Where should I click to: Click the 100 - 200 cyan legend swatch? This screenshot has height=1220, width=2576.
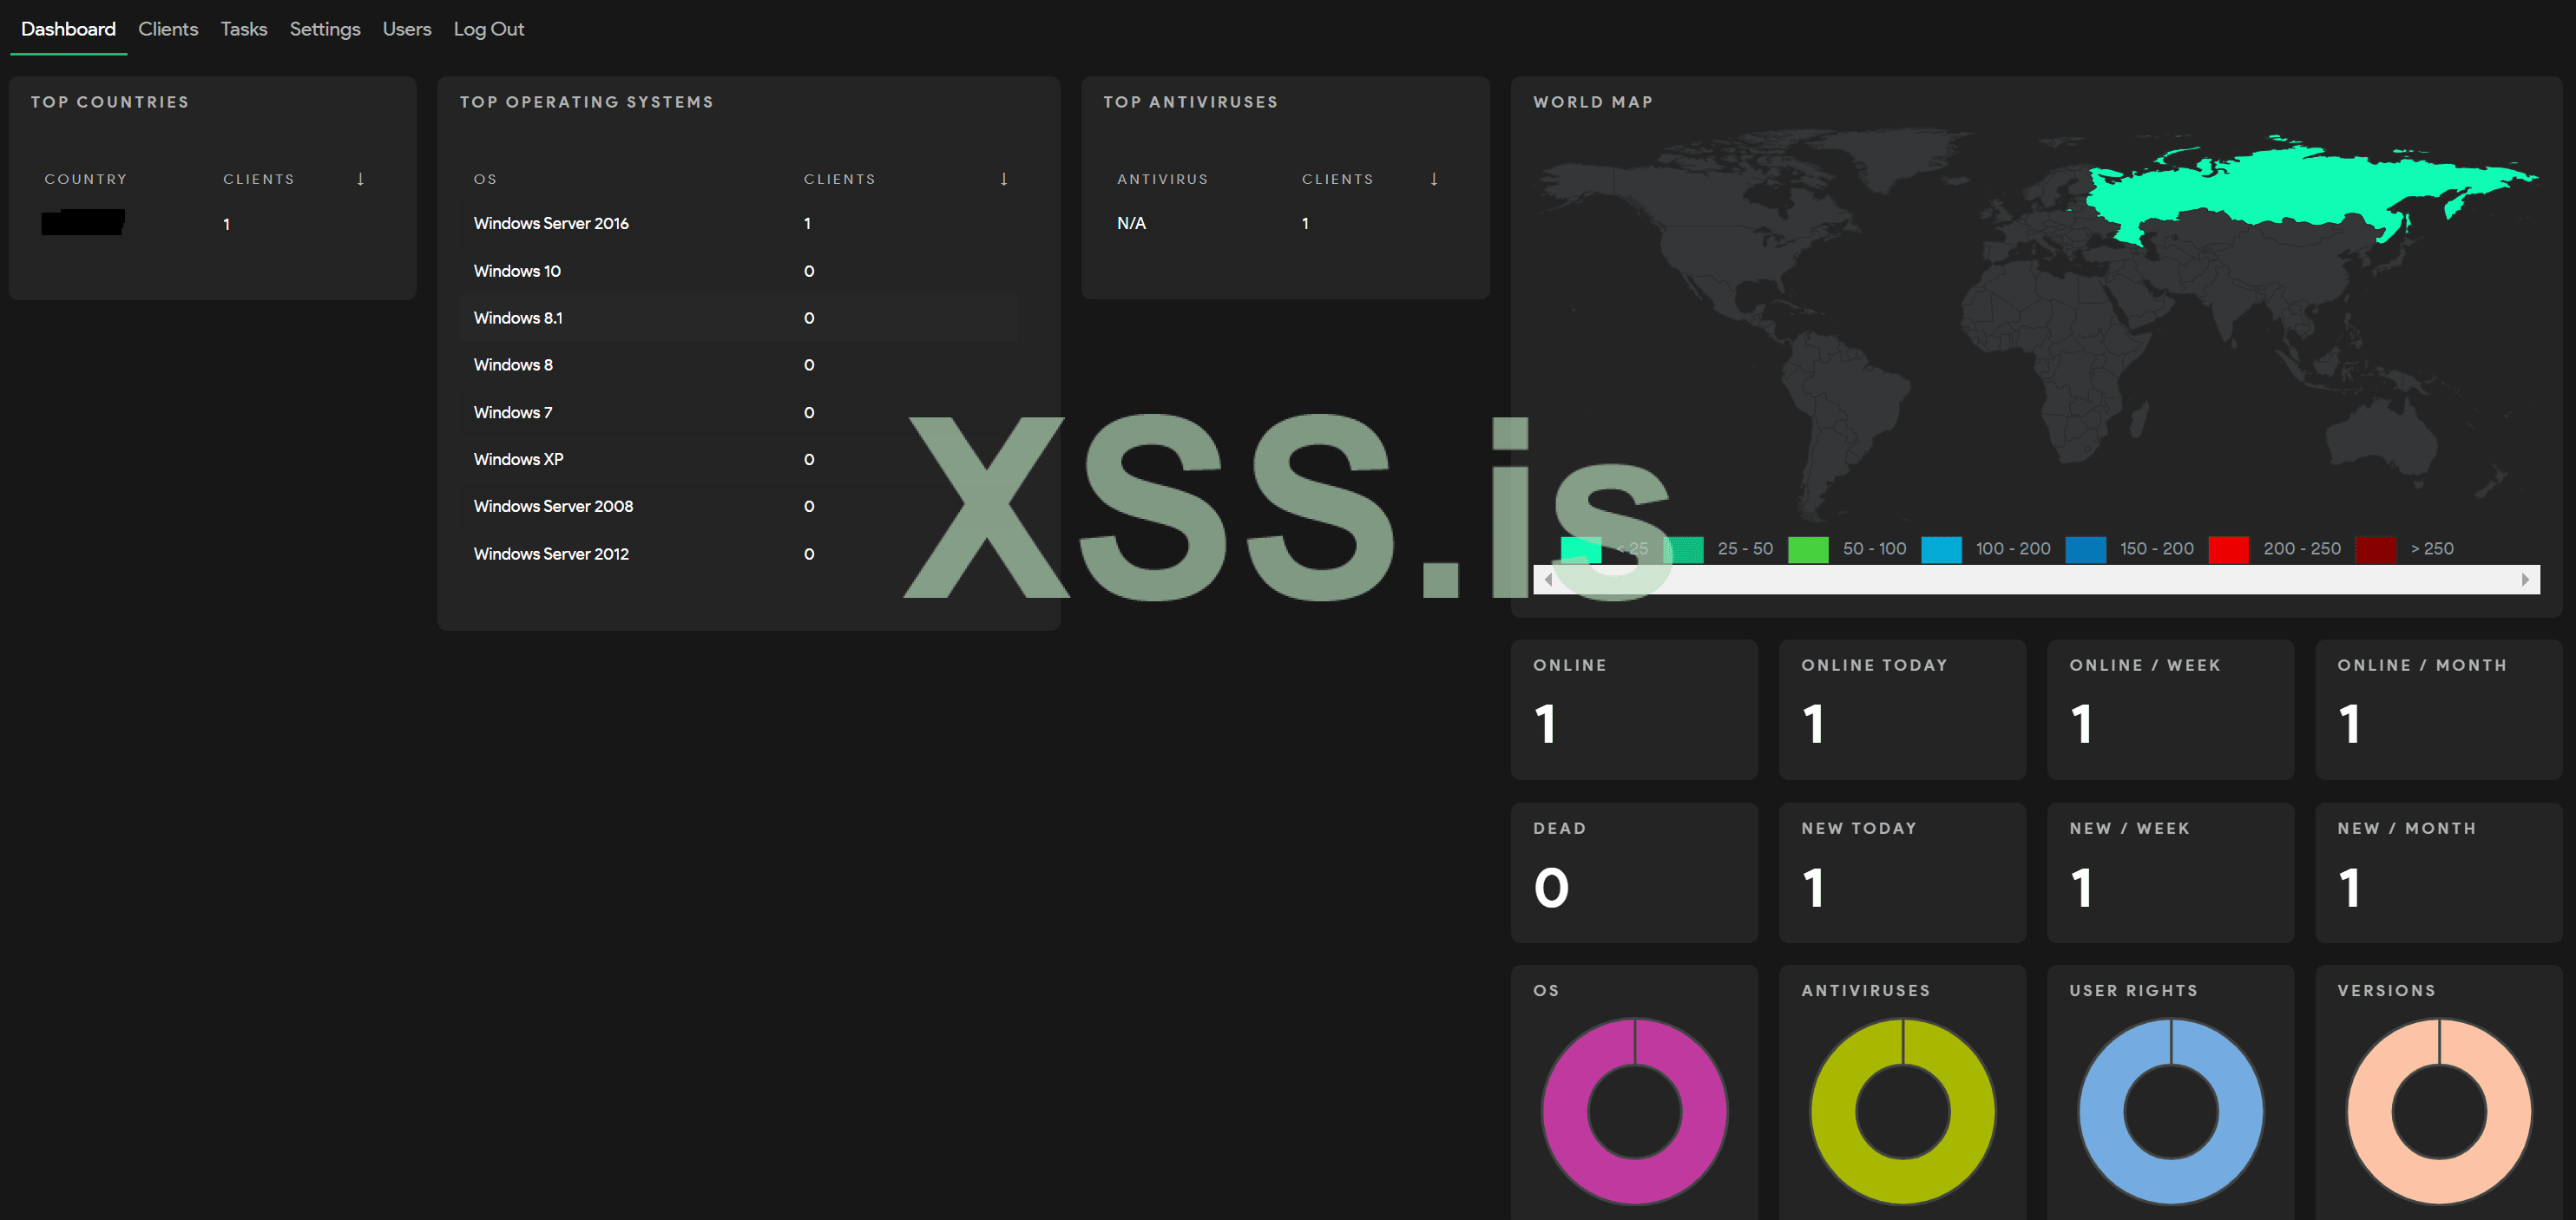point(1941,549)
